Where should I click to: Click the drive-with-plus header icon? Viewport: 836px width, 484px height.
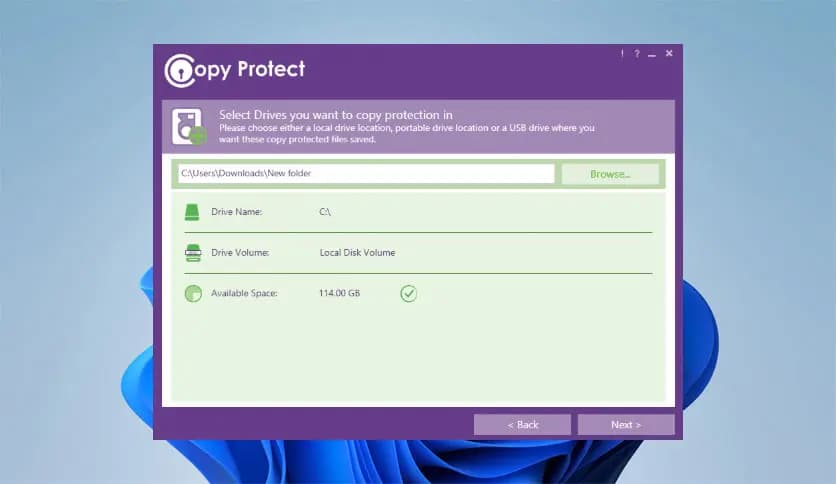189,127
